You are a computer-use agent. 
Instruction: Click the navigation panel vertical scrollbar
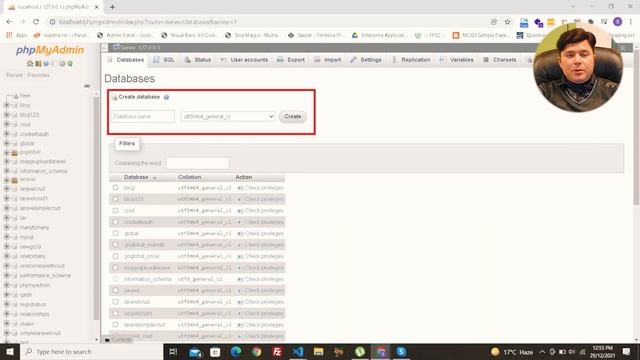tap(97, 208)
